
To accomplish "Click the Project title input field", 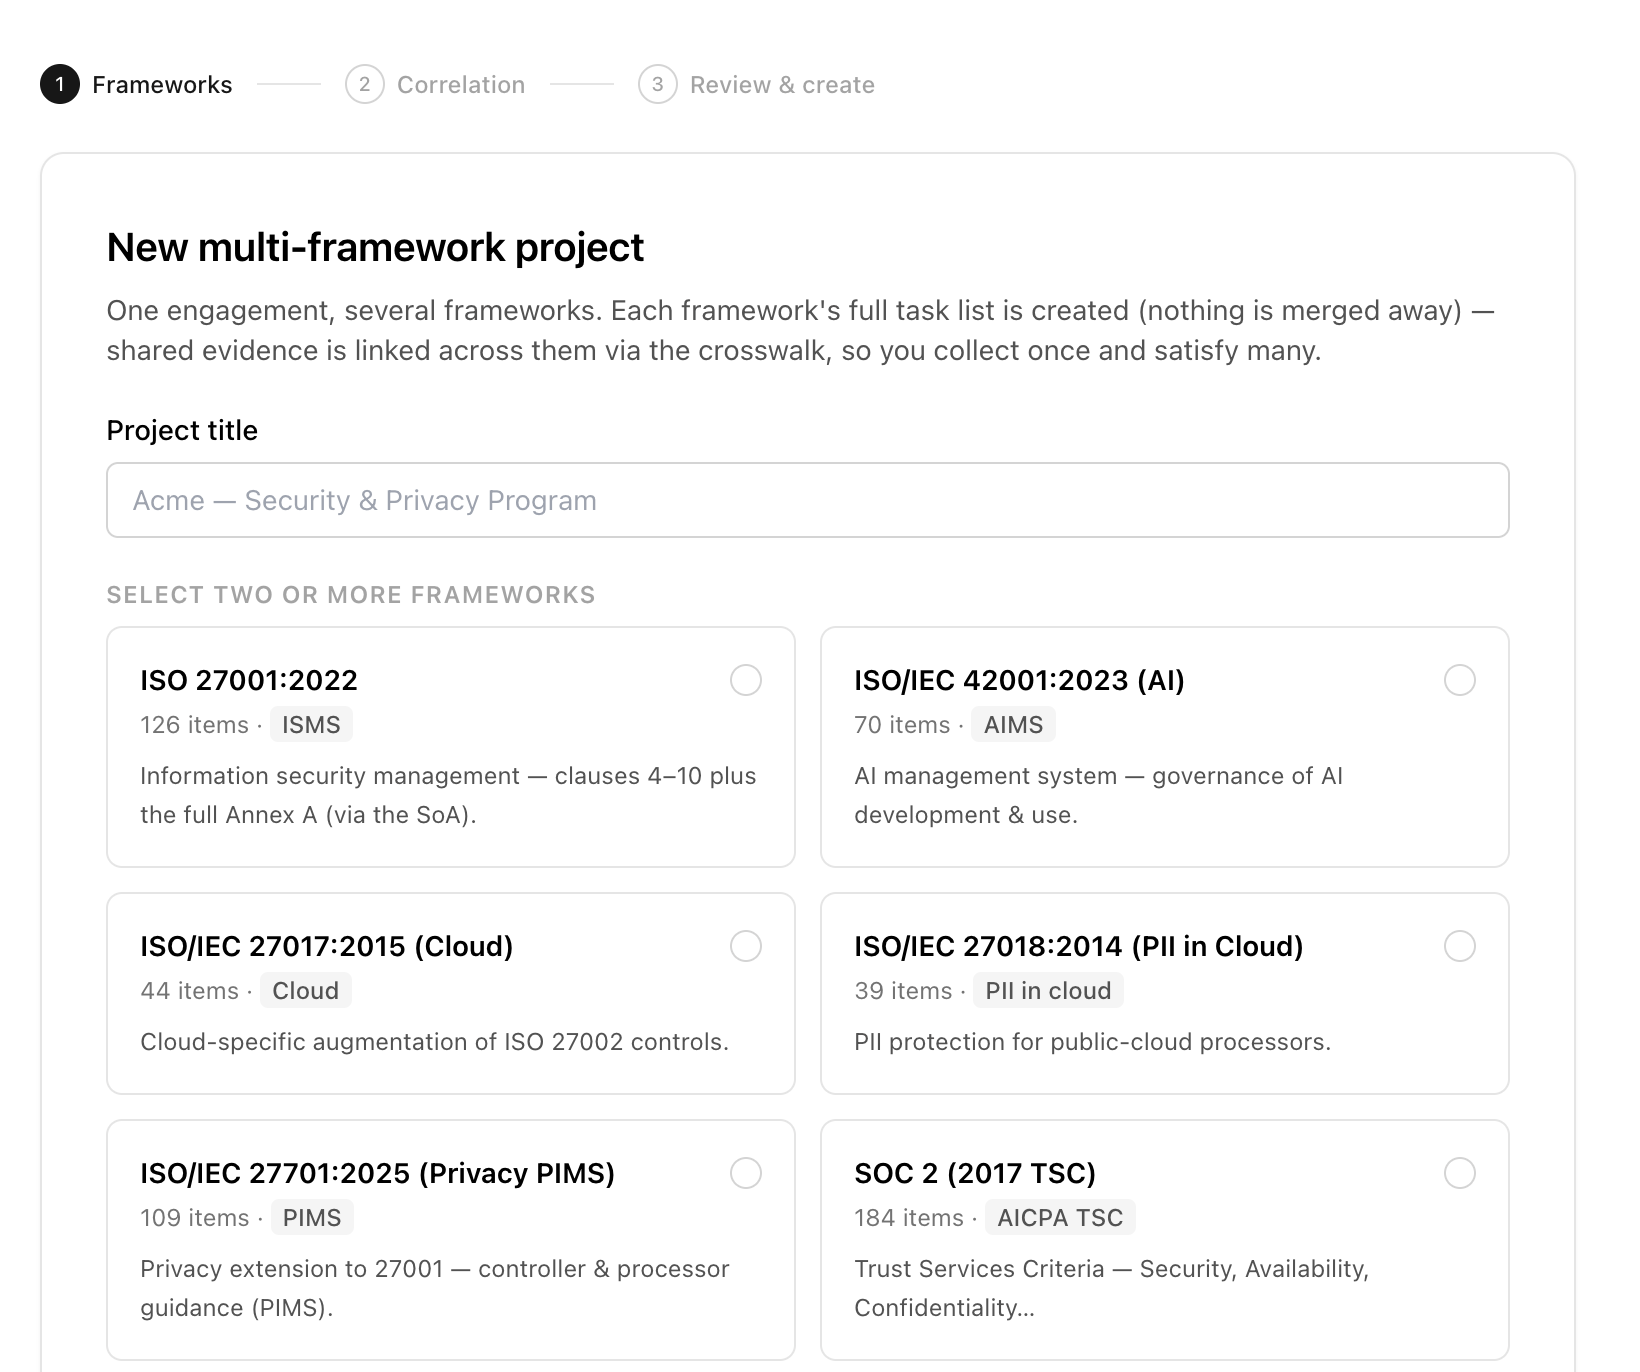I will tap(808, 500).
